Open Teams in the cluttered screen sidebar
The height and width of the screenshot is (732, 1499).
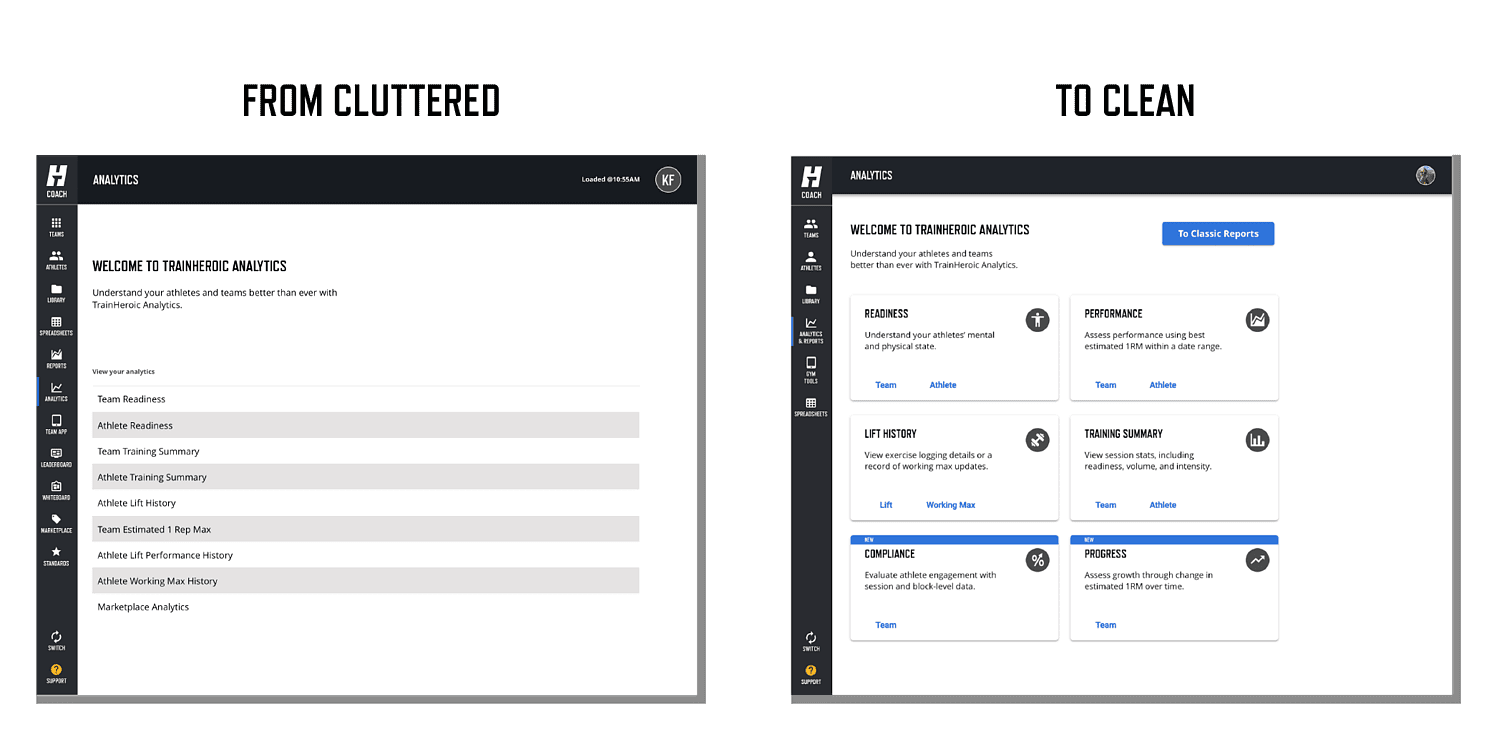click(x=56, y=227)
